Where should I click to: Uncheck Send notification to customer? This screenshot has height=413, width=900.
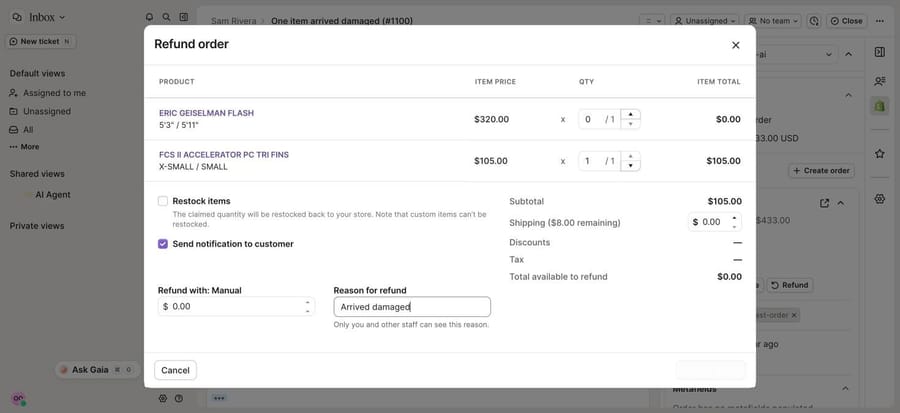pos(163,244)
